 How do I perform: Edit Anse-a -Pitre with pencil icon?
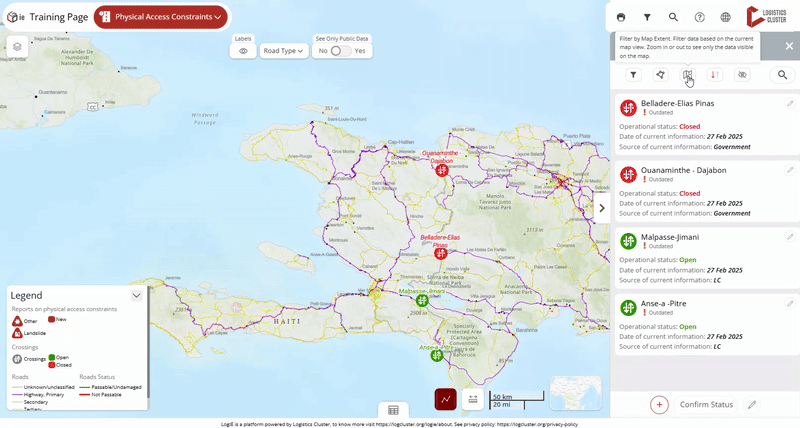790,304
